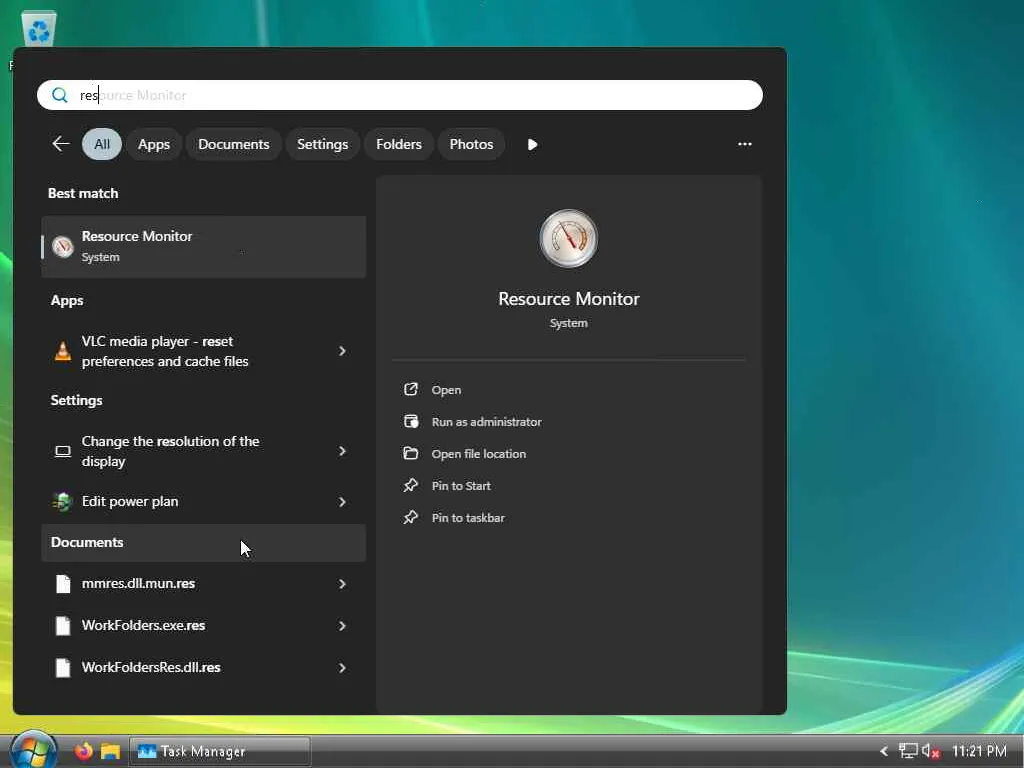This screenshot has width=1024, height=768.
Task: Click the muted volume tray icon
Action: [931, 751]
